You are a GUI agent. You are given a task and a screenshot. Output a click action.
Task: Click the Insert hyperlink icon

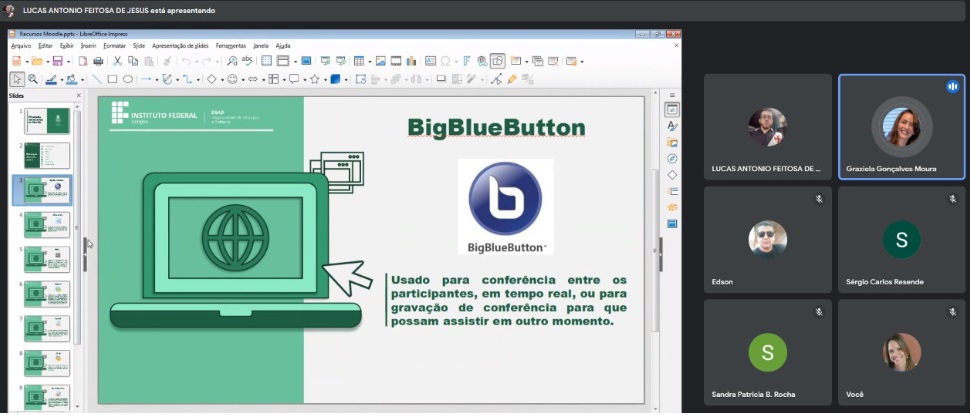coord(483,61)
